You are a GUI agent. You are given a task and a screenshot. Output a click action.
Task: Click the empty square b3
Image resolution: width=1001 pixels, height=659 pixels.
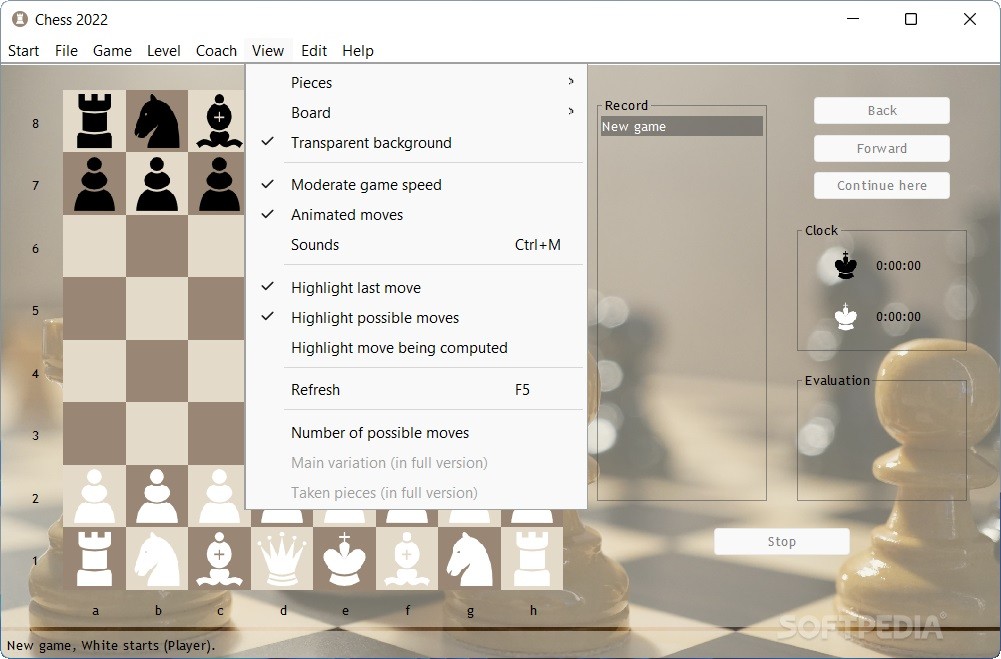tap(157, 434)
